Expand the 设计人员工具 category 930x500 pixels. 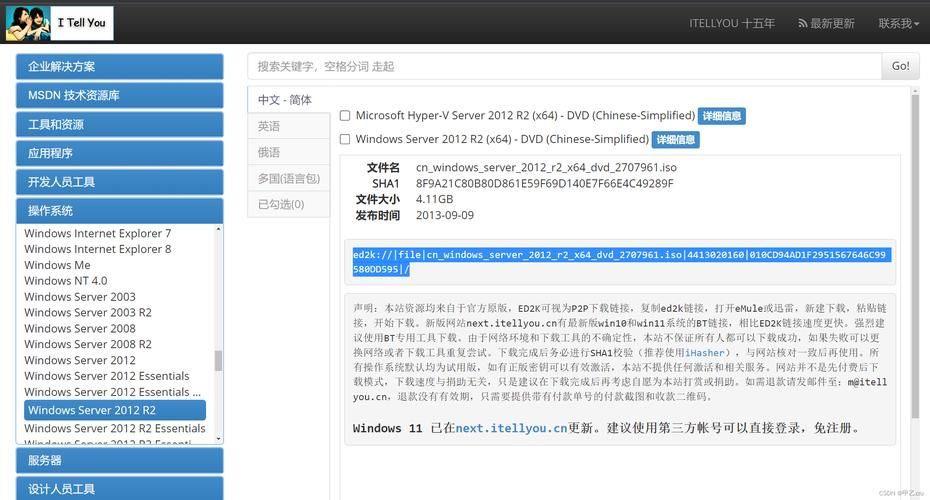[120, 489]
